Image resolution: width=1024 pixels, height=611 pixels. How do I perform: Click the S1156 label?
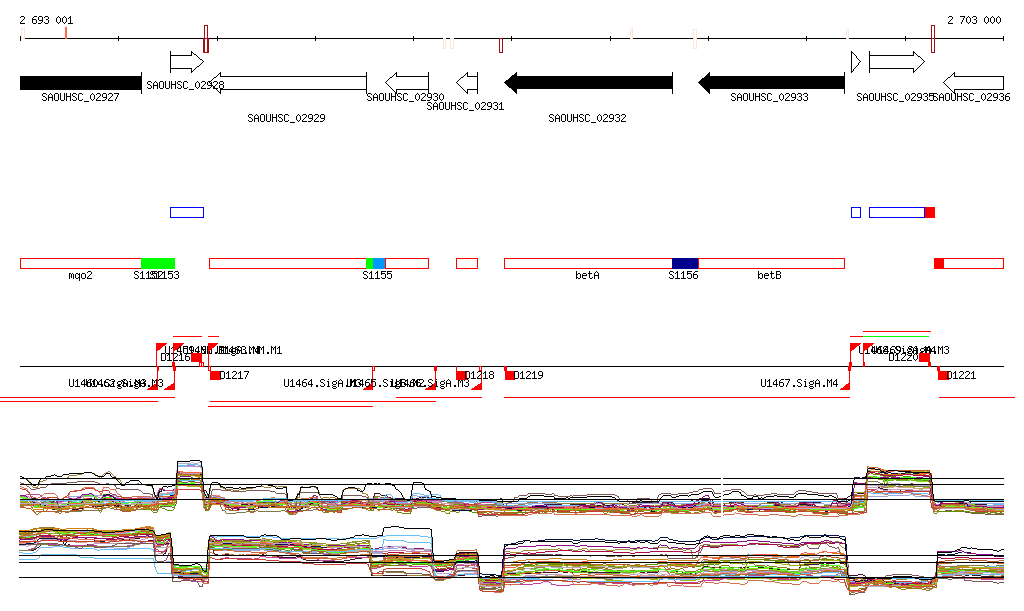(x=683, y=275)
